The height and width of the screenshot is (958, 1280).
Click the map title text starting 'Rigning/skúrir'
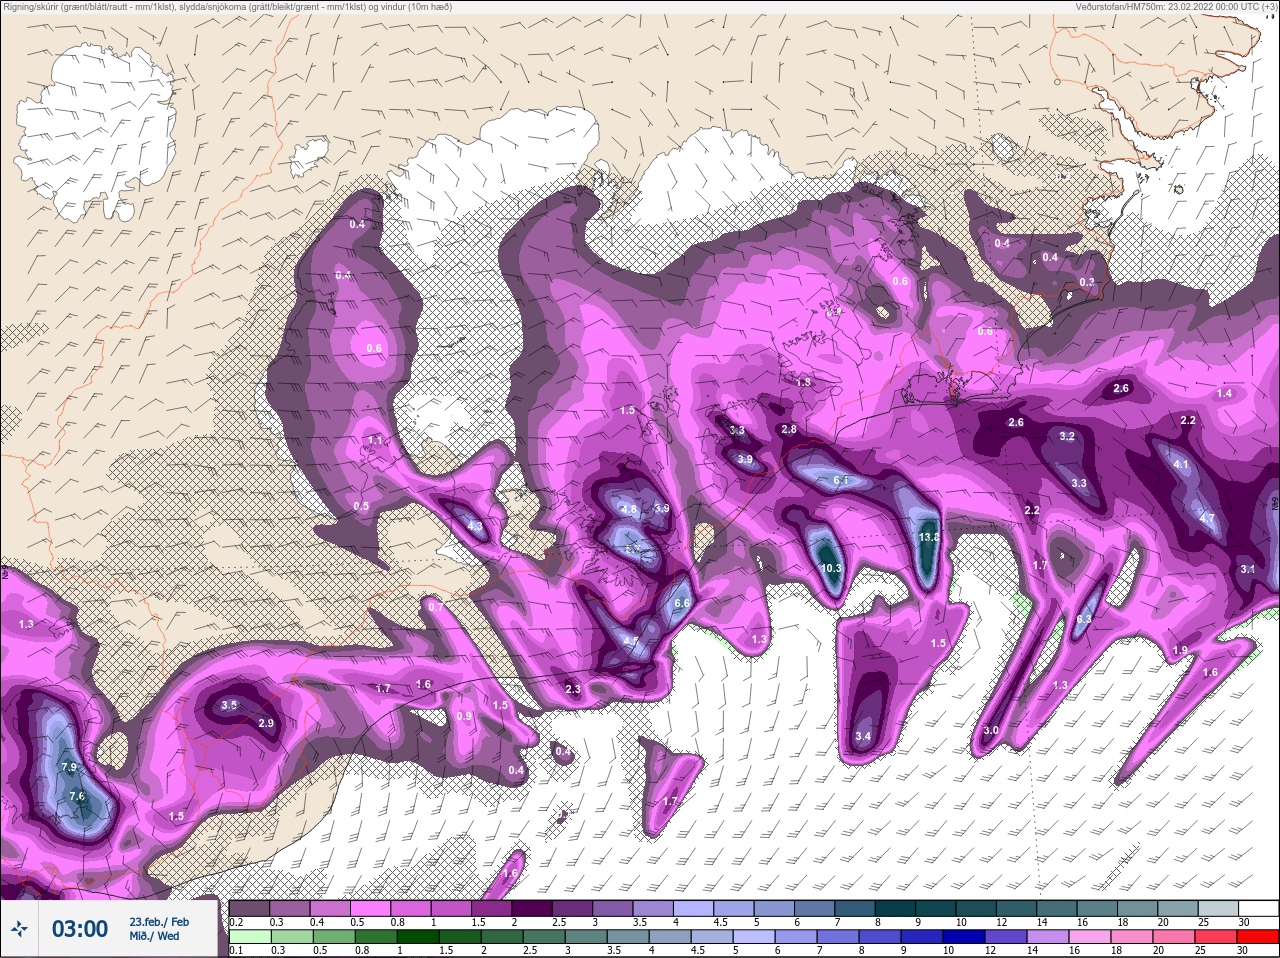click(x=227, y=7)
